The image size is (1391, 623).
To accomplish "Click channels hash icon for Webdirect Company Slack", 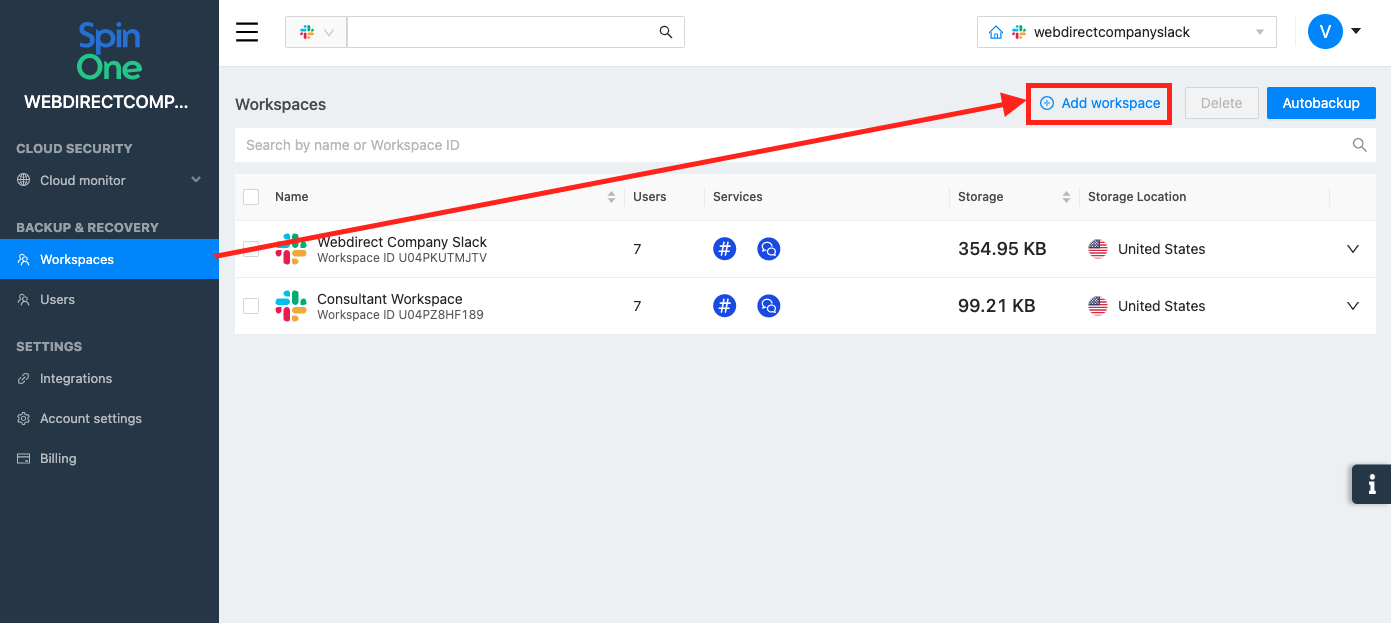I will (725, 249).
